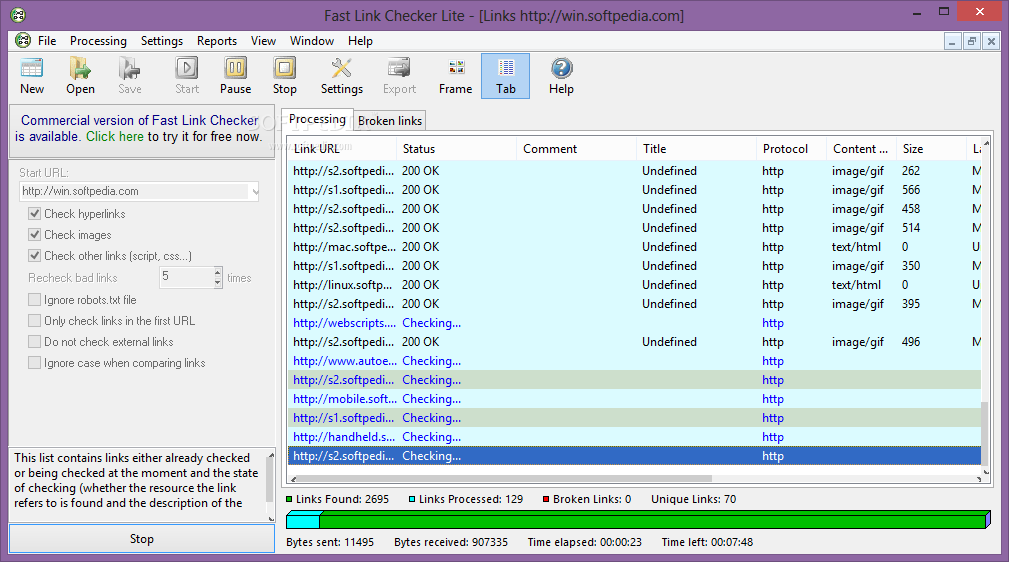Select the http://webscripts... Checking row
Screen dimensions: 1009x562
634,323
